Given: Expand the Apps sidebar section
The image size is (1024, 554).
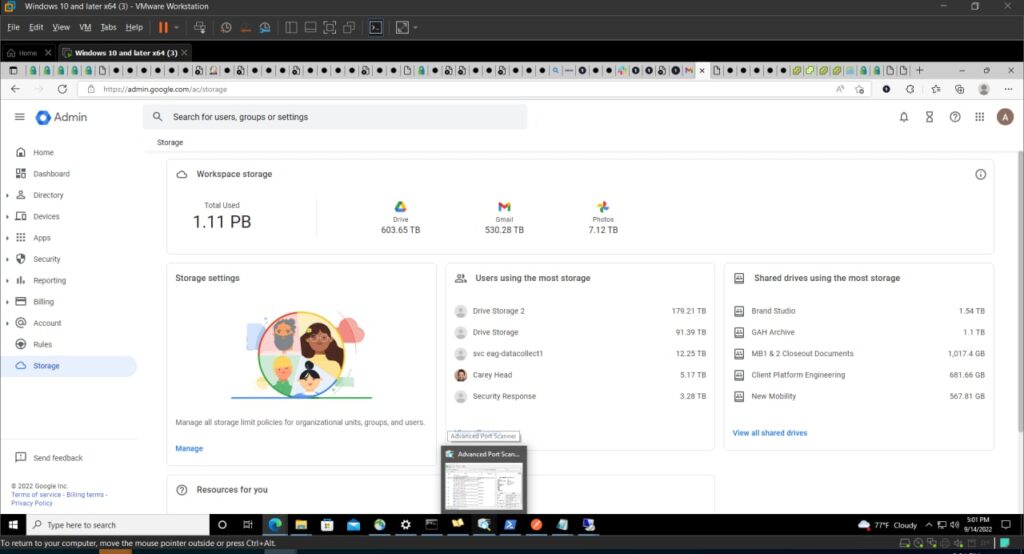Looking at the screenshot, I should point(7,238).
